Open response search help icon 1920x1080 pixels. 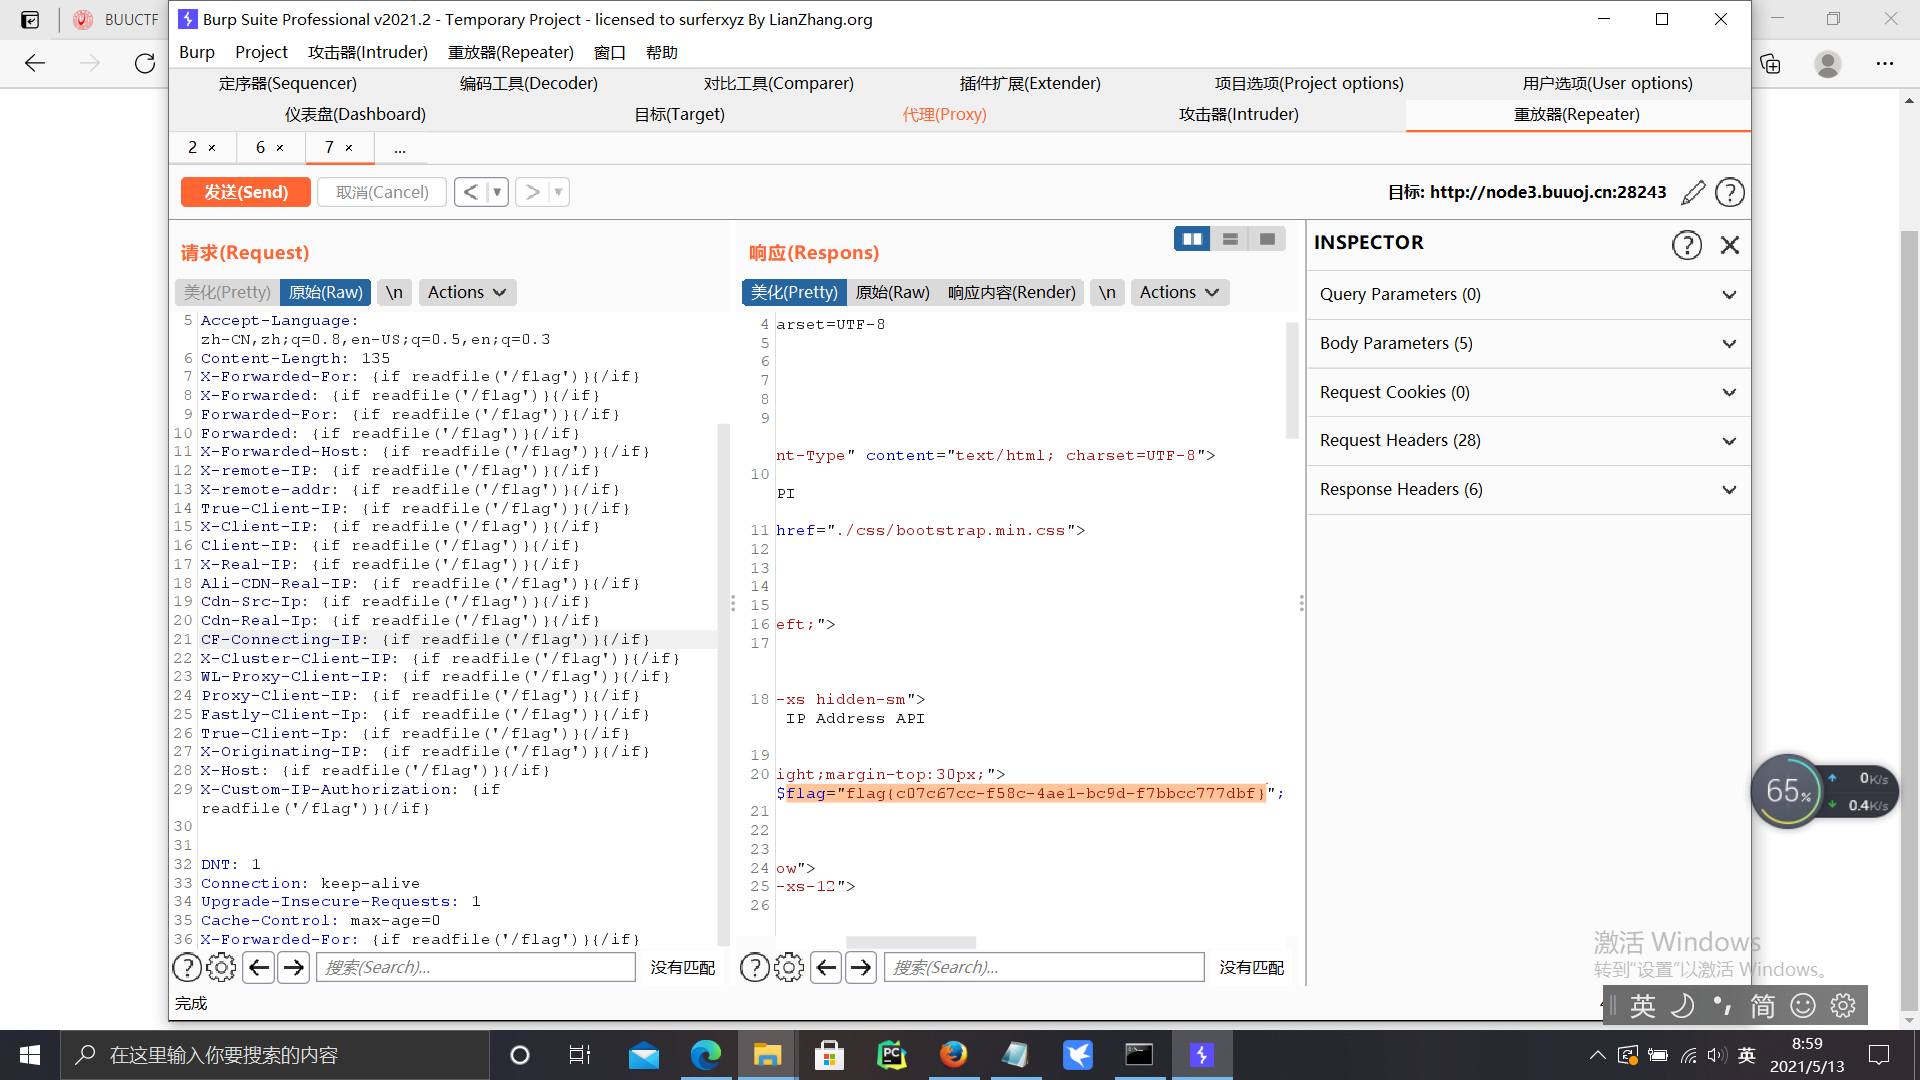click(754, 967)
